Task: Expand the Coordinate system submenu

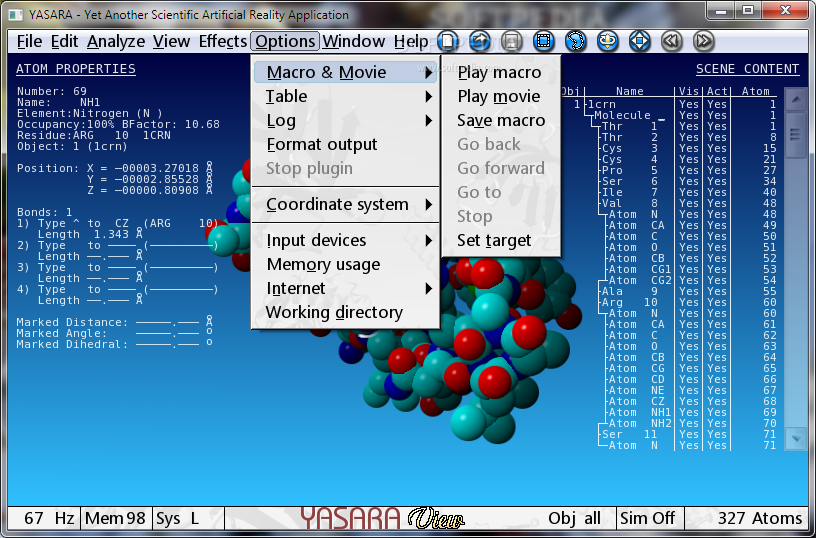Action: [x=346, y=204]
